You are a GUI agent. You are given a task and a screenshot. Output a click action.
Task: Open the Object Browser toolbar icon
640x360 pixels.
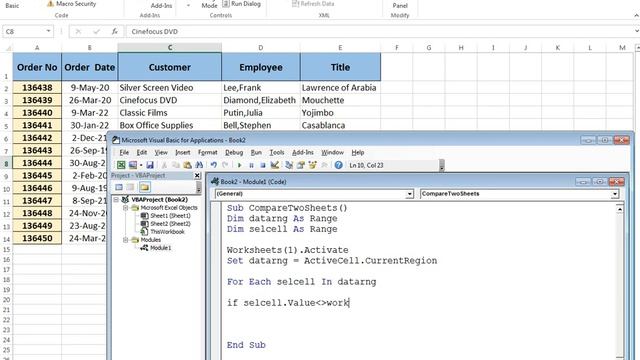(x=313, y=165)
